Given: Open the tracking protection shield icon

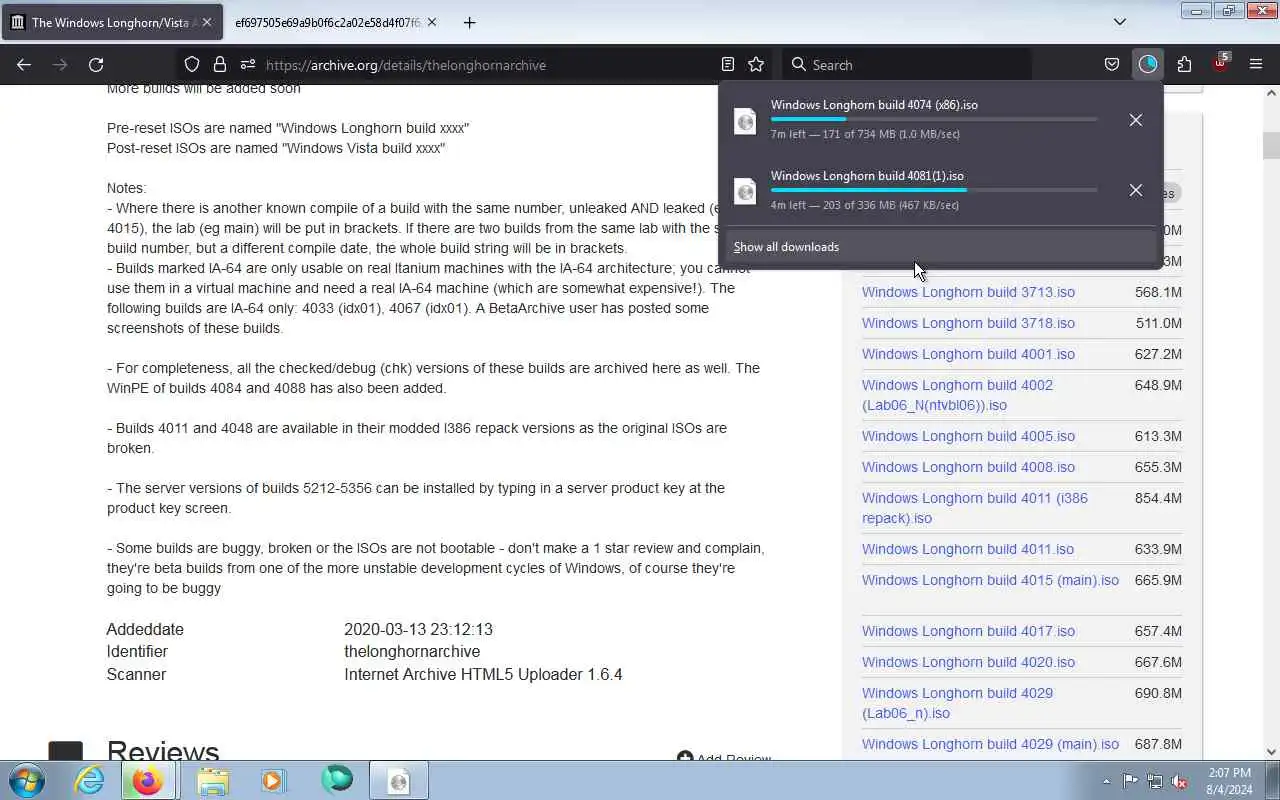Looking at the screenshot, I should pos(192,64).
